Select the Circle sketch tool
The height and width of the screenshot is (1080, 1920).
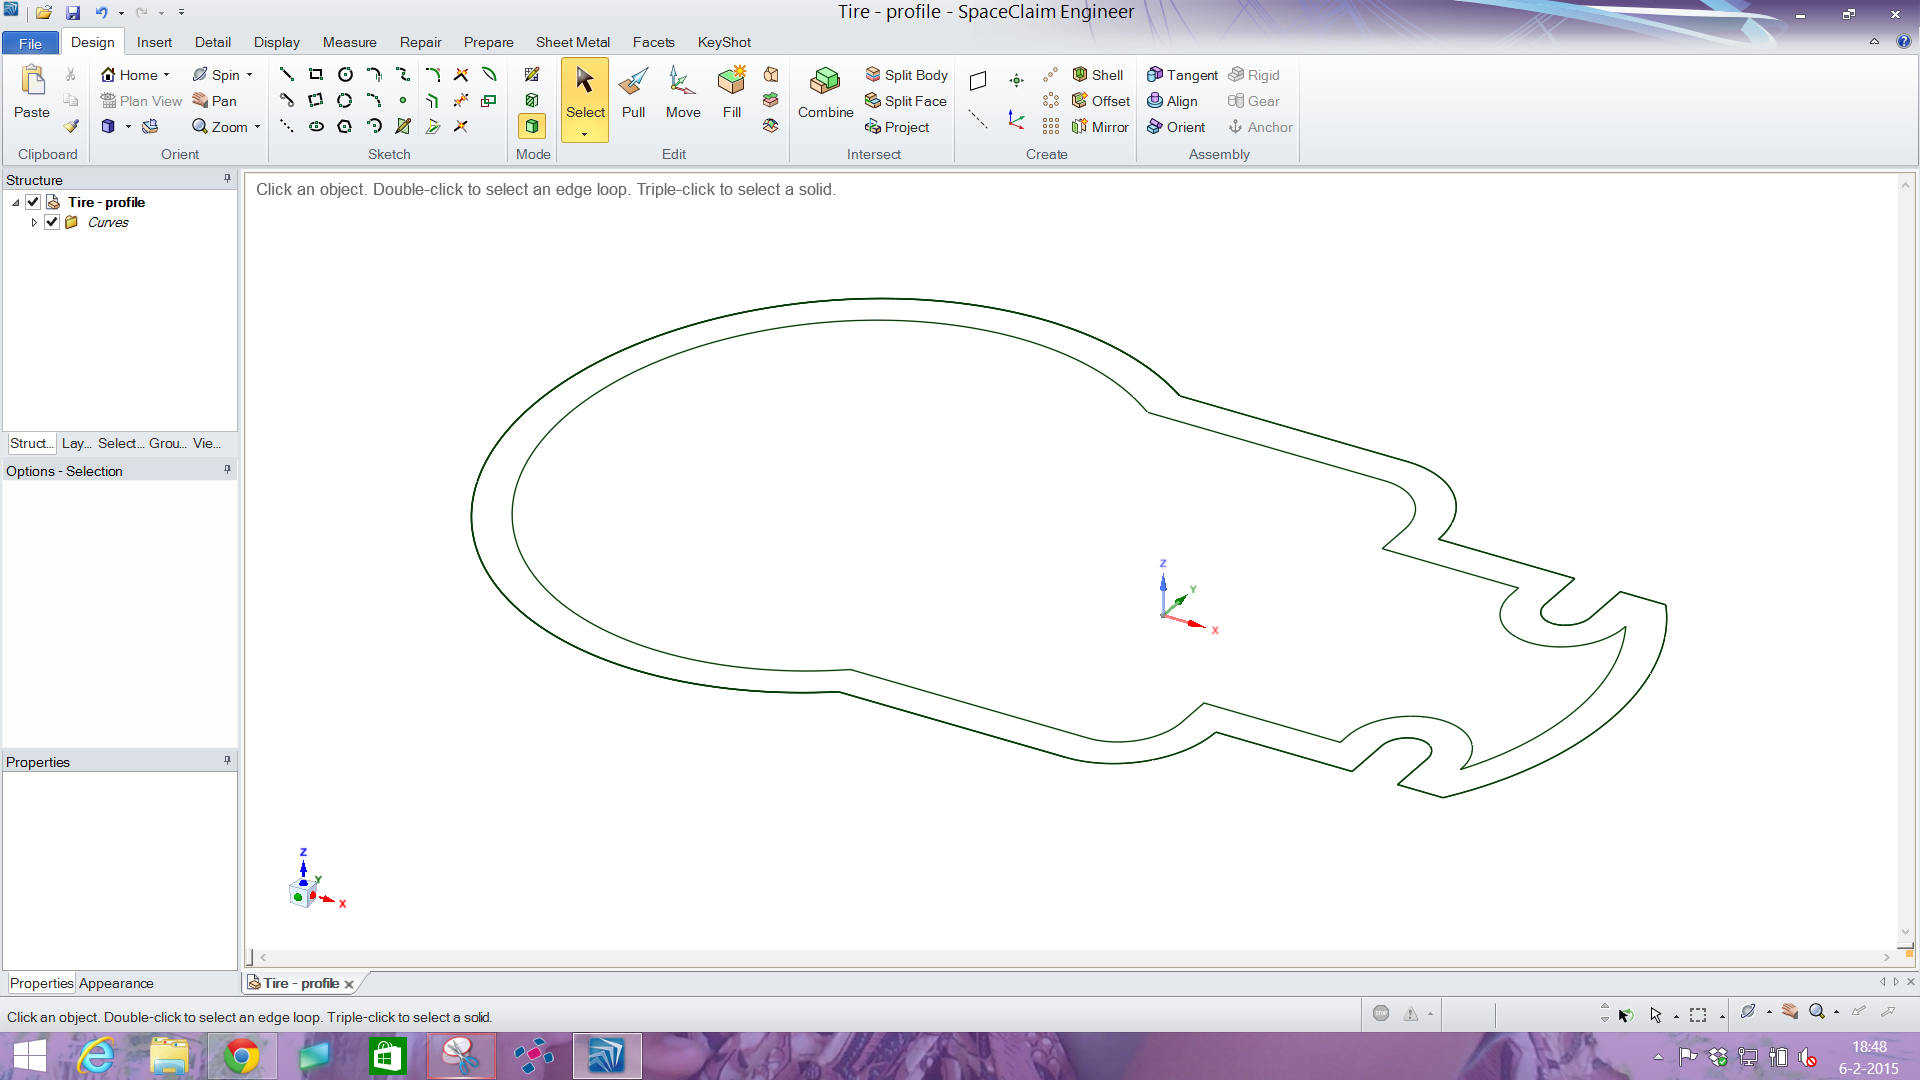point(345,75)
